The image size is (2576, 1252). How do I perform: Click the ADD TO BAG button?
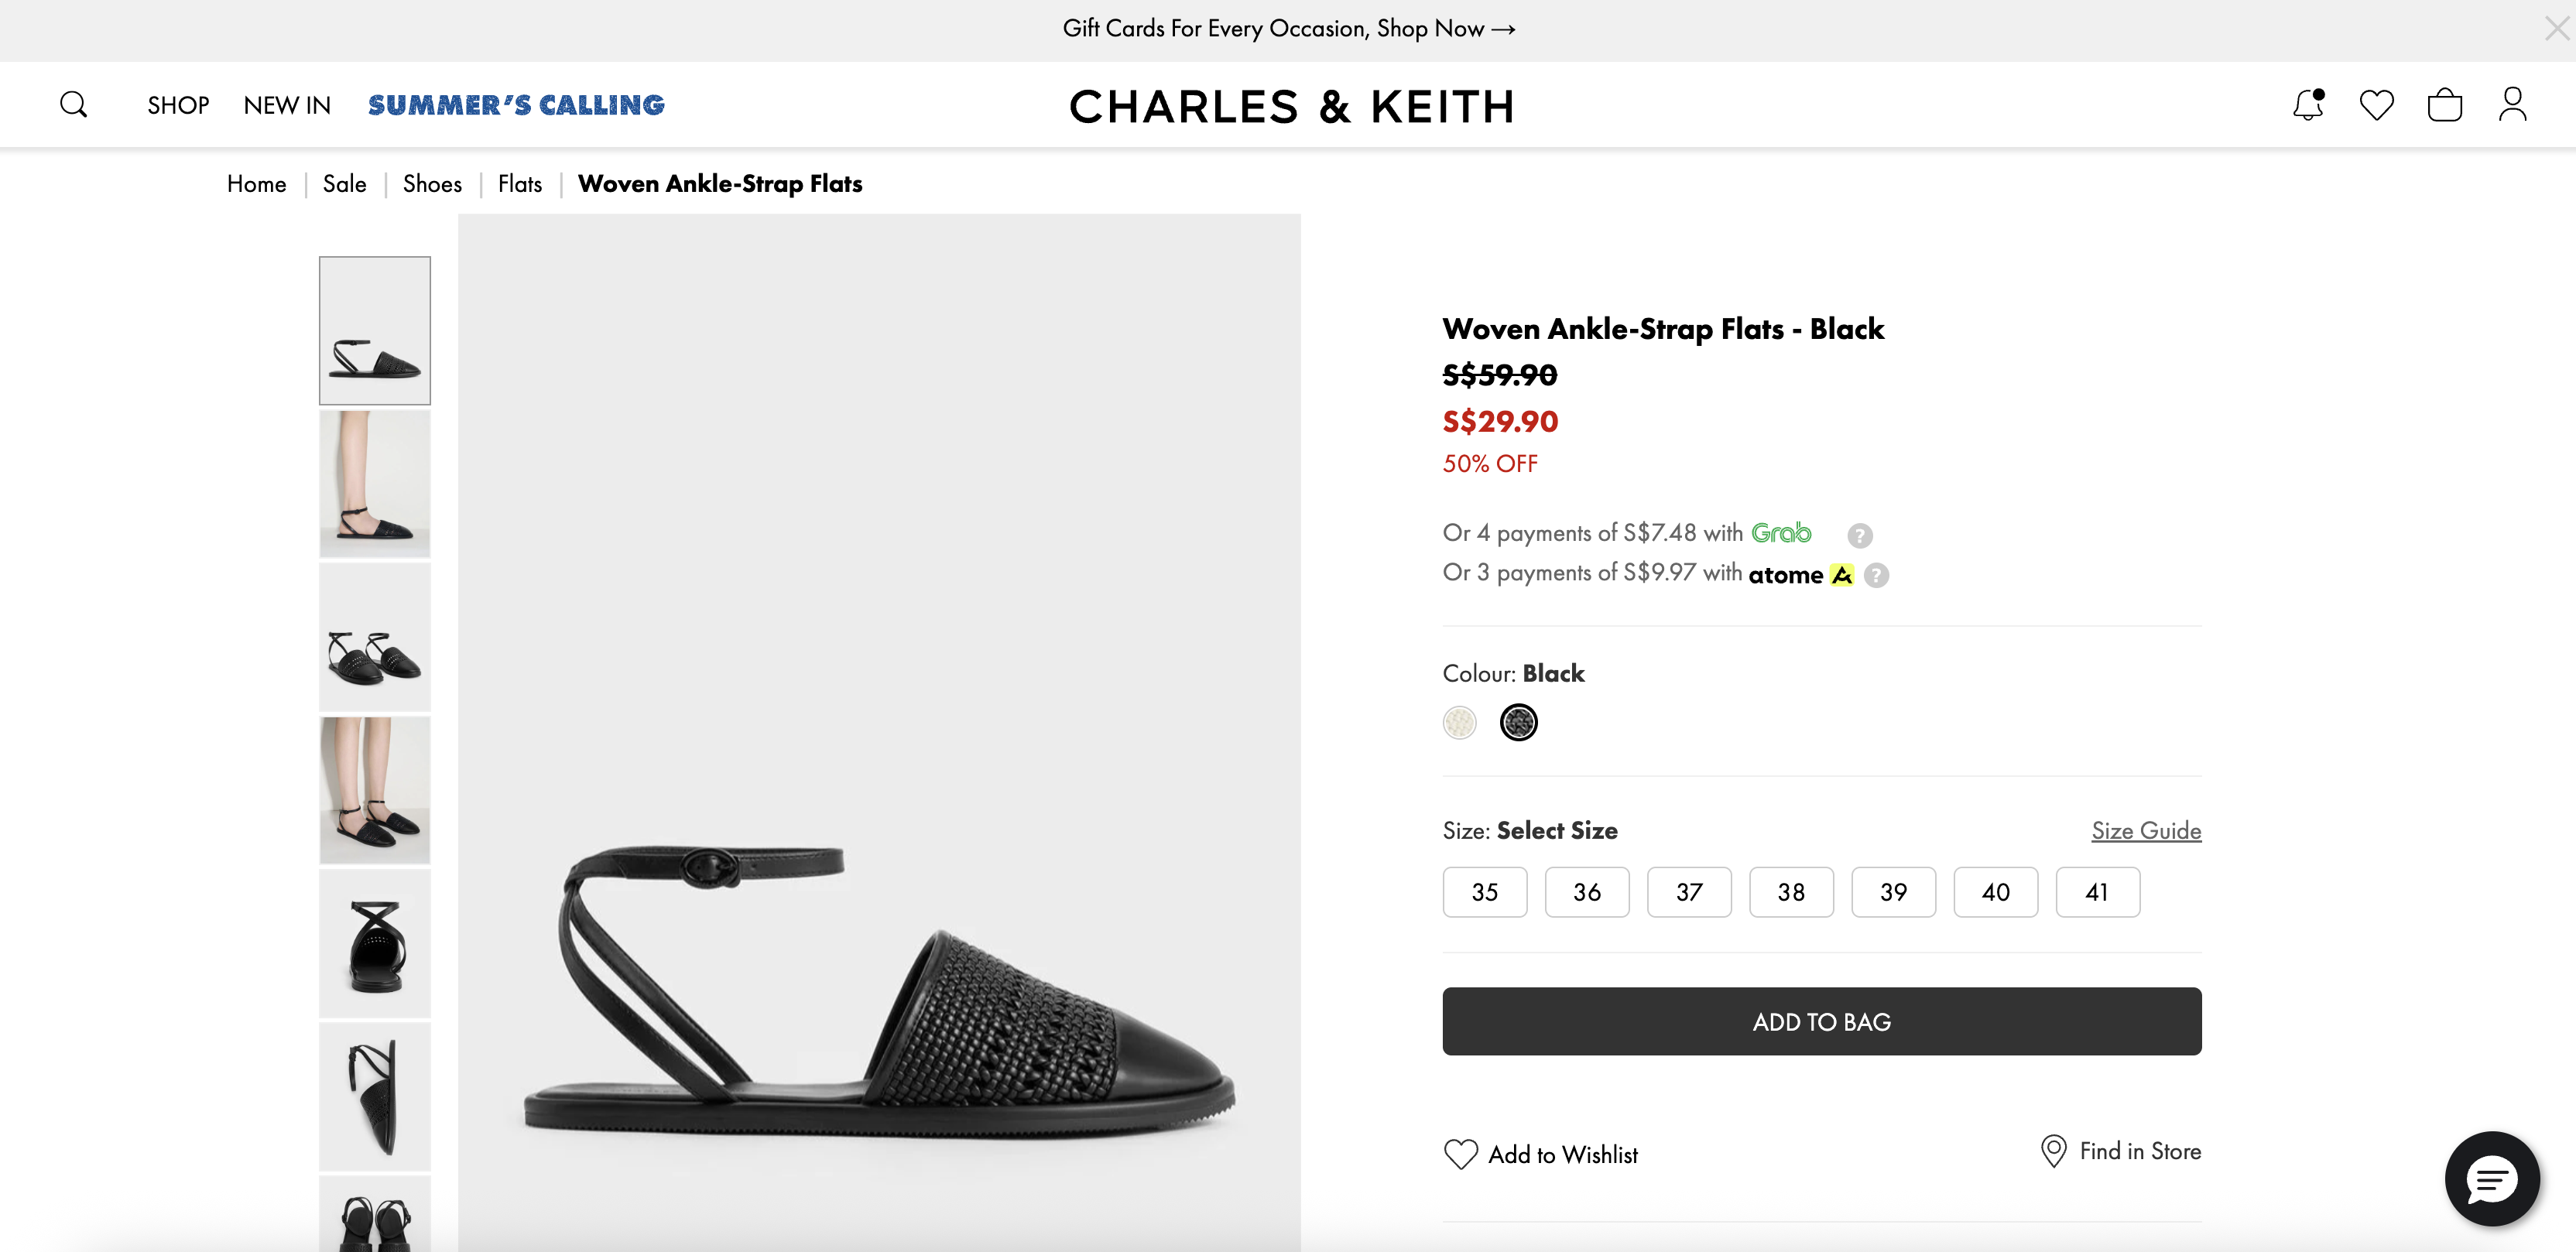pos(1821,1021)
